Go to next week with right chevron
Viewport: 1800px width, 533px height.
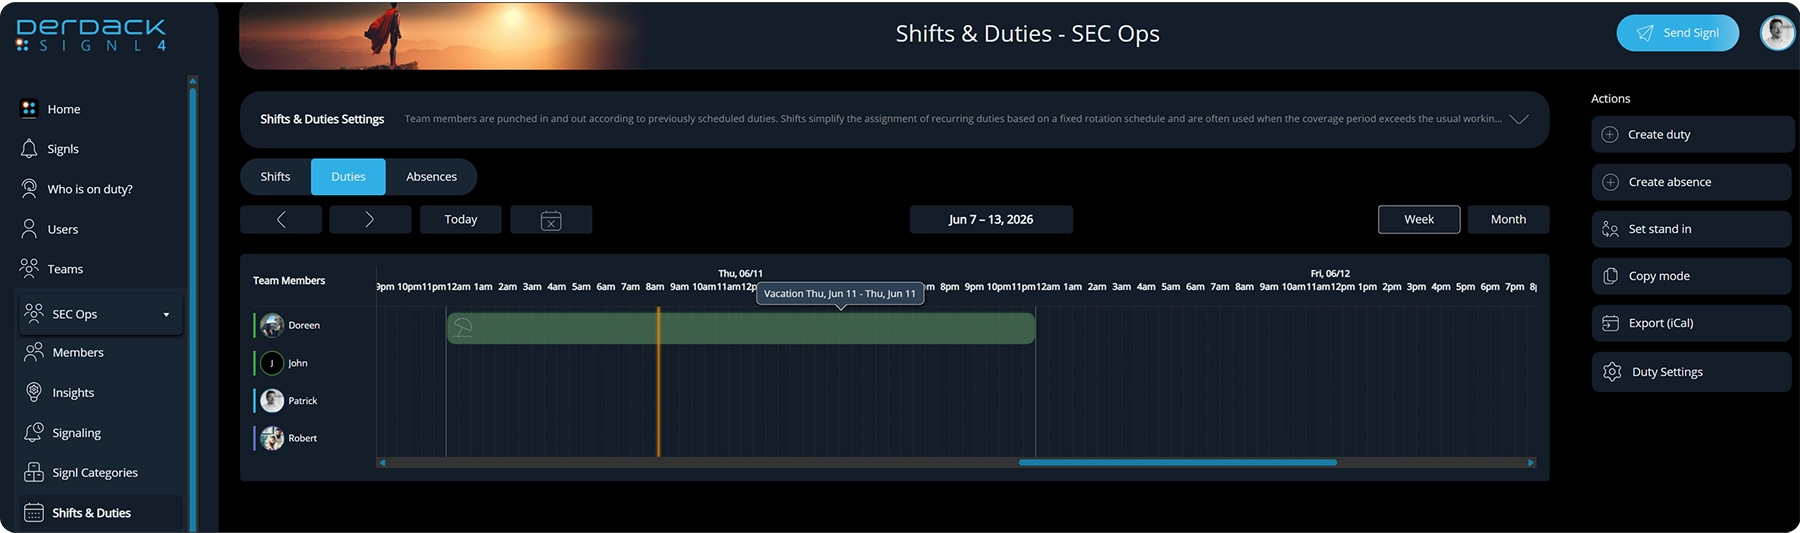[370, 220]
